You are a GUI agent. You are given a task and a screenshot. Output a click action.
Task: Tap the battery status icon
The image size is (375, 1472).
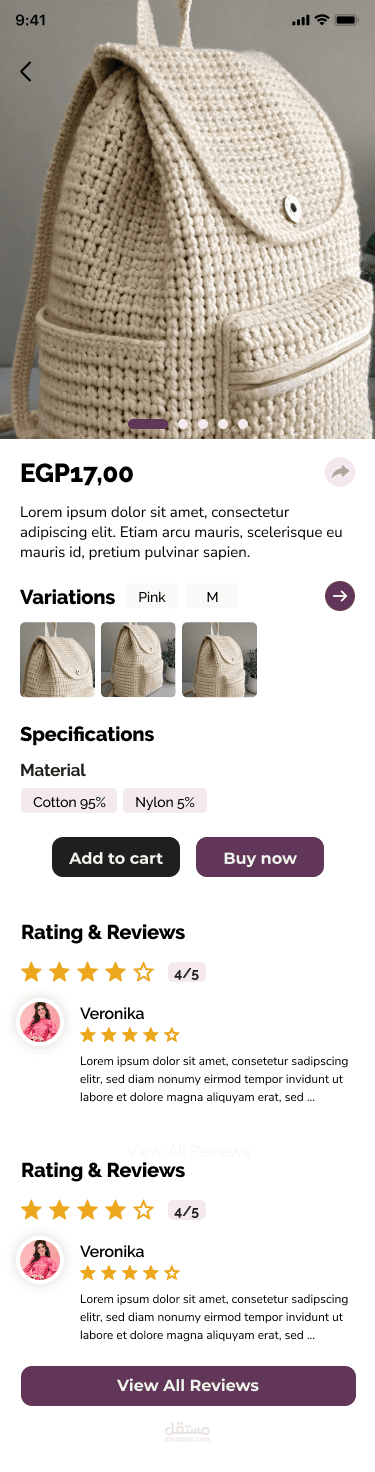tap(347, 20)
